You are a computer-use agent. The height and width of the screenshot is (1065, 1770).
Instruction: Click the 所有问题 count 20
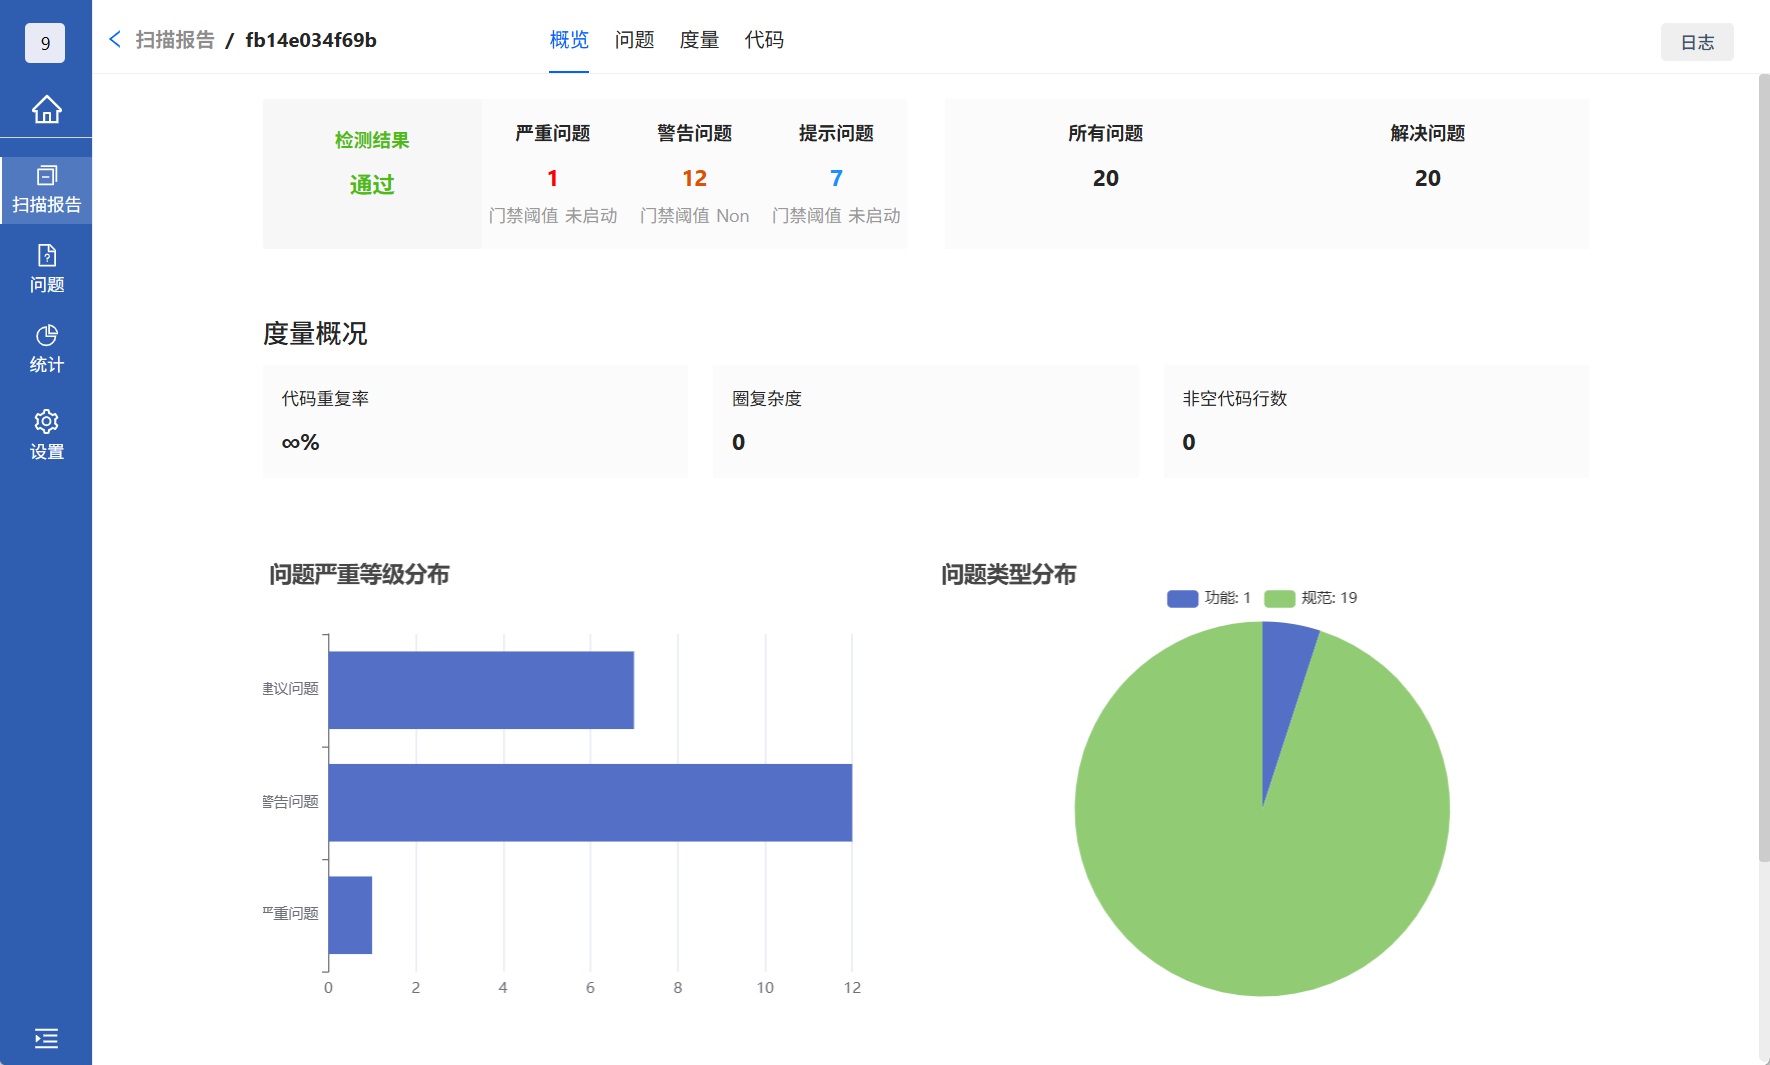[x=1105, y=178]
